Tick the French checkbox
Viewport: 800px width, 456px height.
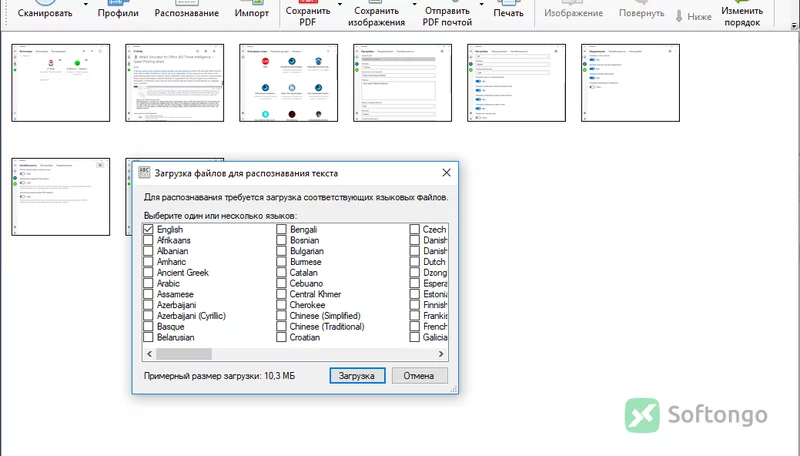tap(414, 326)
